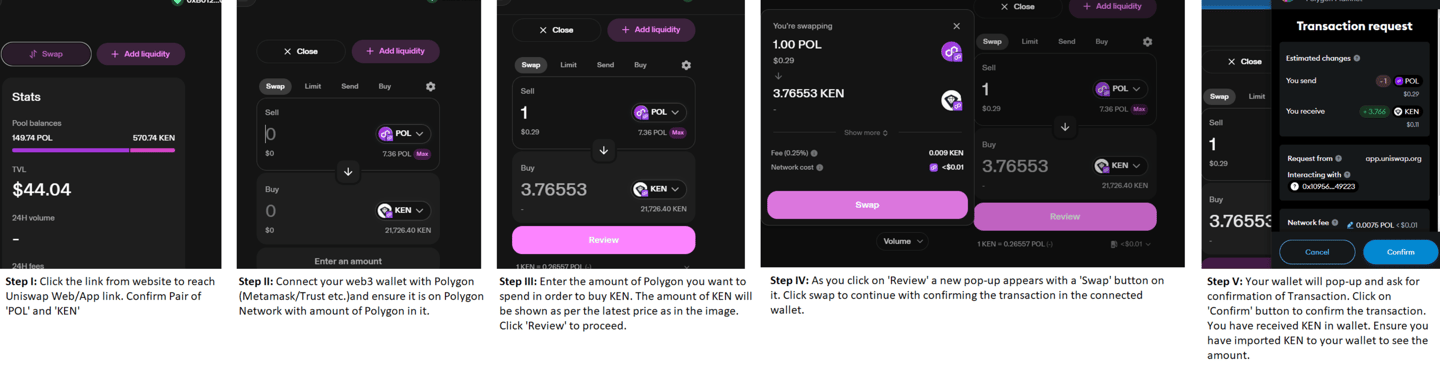Click the swap-direction arrow between empty Sell and Buy

pos(348,171)
